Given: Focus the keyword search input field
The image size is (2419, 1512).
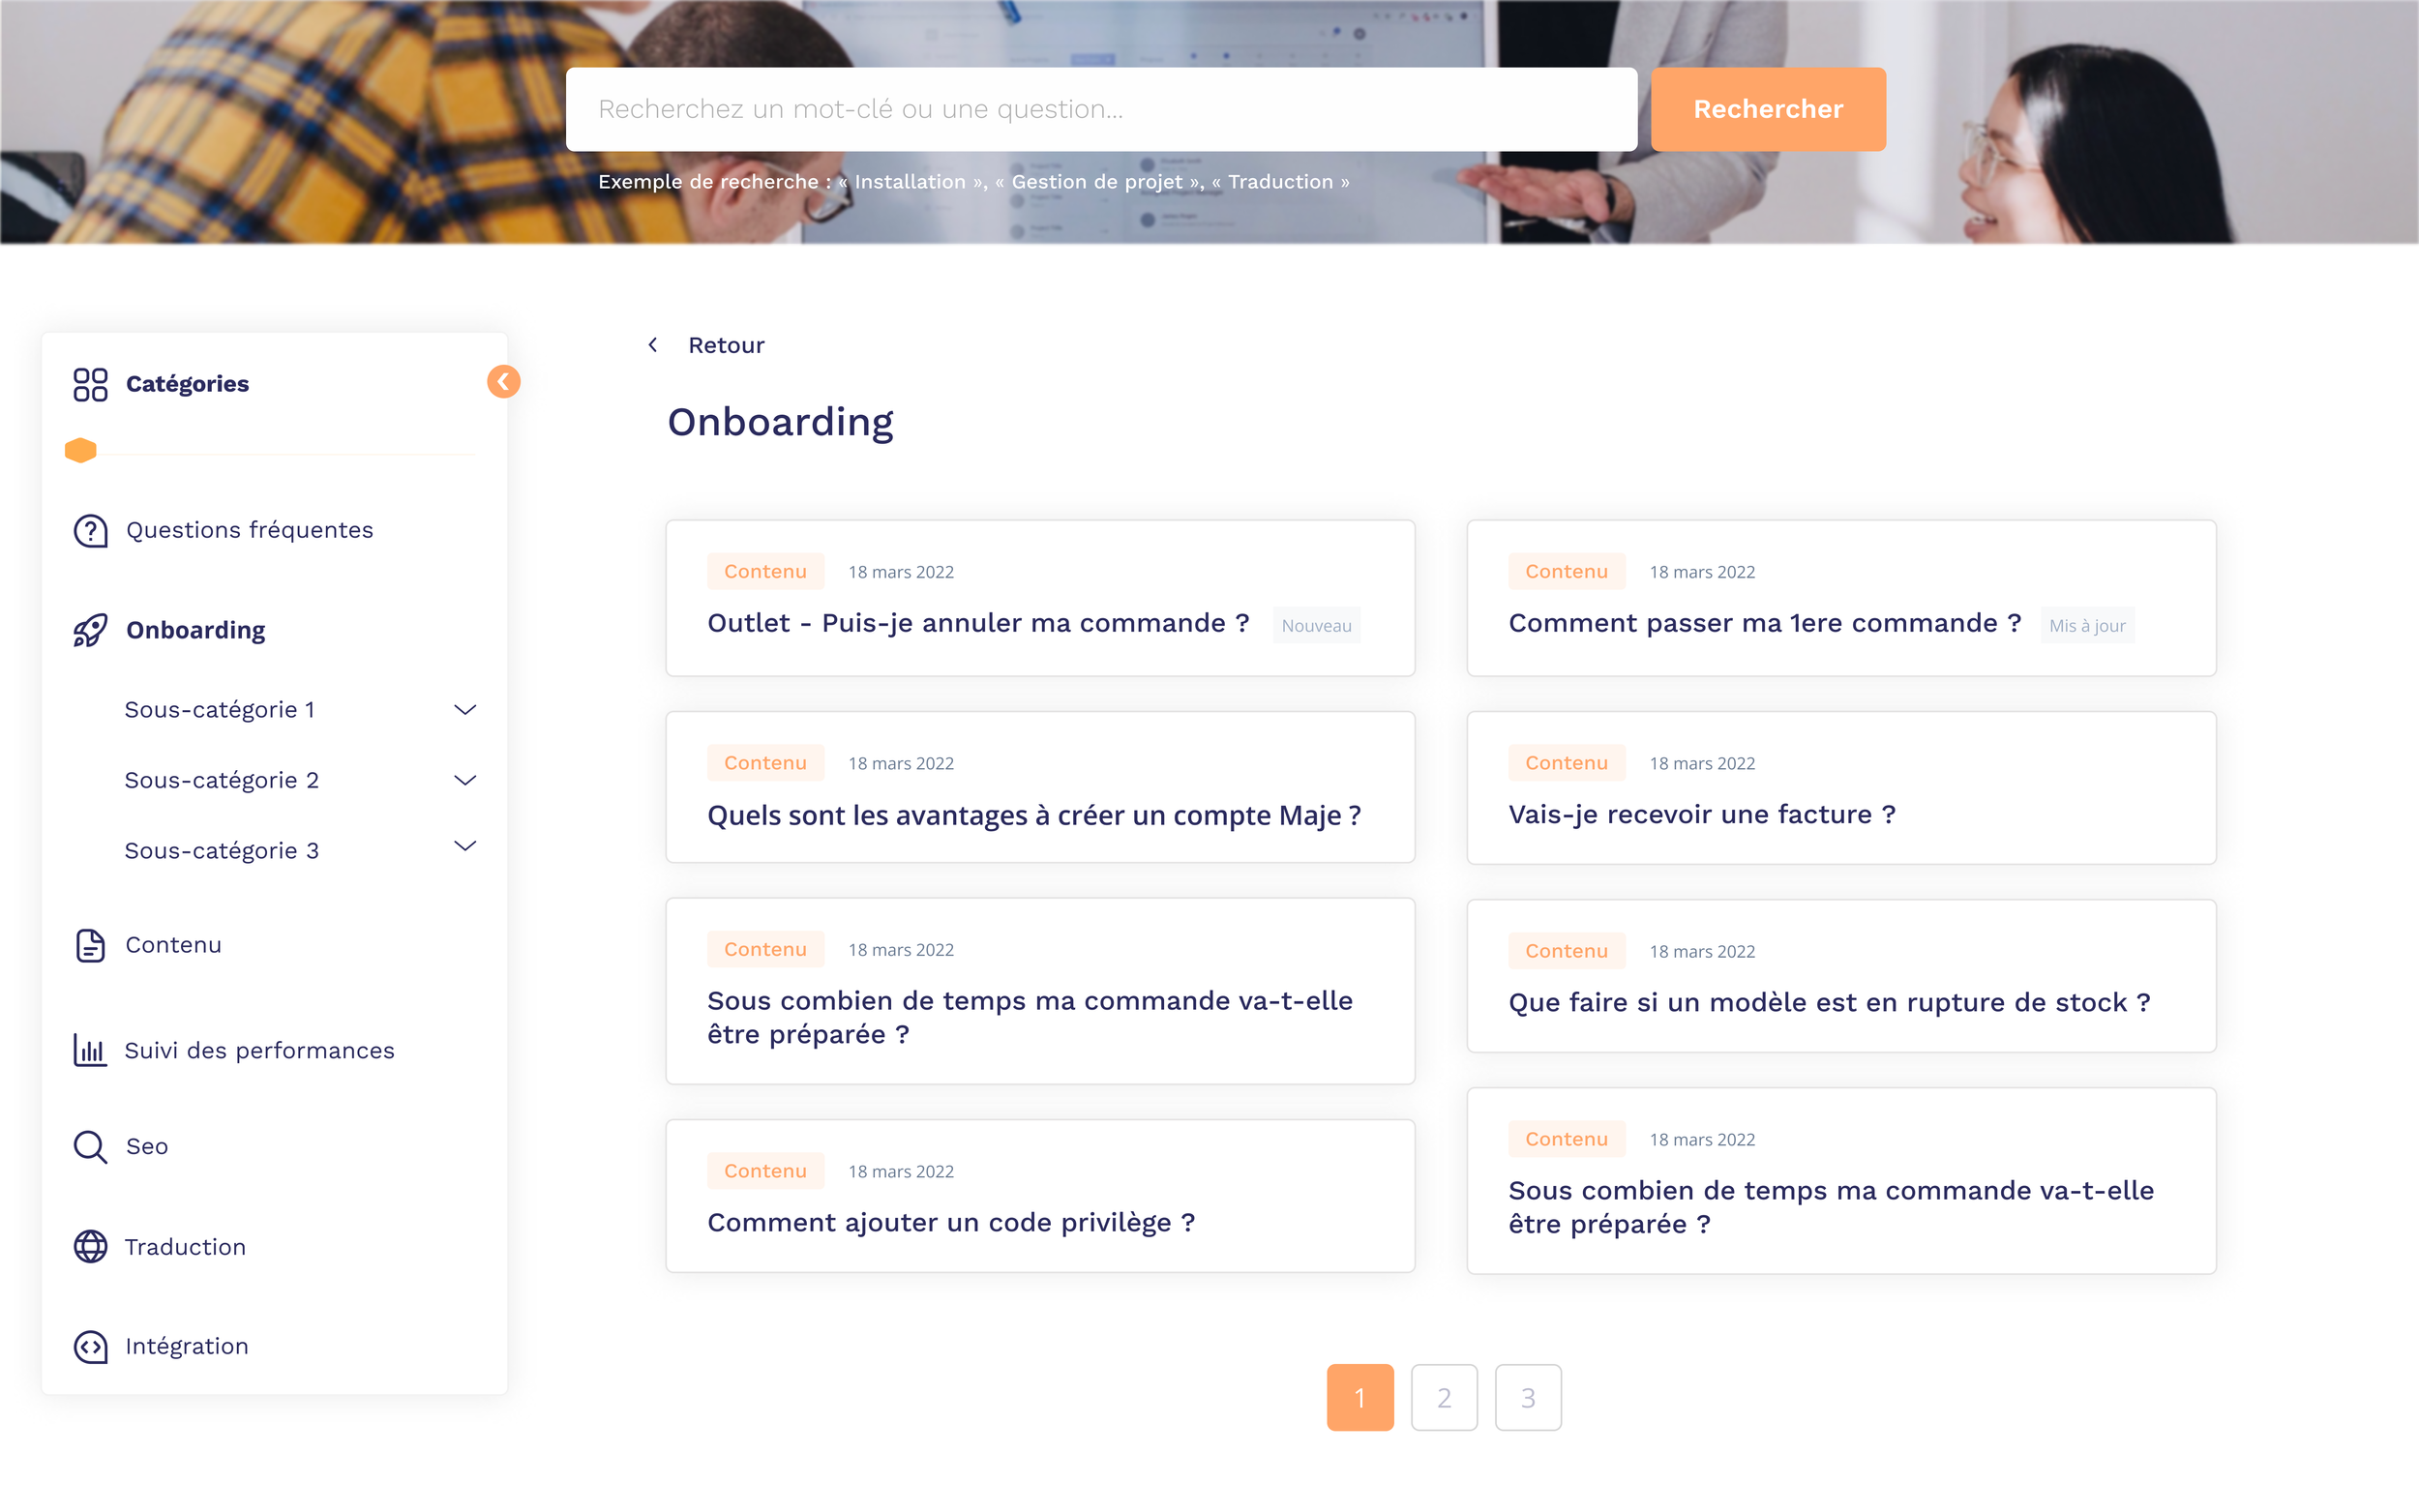Looking at the screenshot, I should pos(1100,109).
